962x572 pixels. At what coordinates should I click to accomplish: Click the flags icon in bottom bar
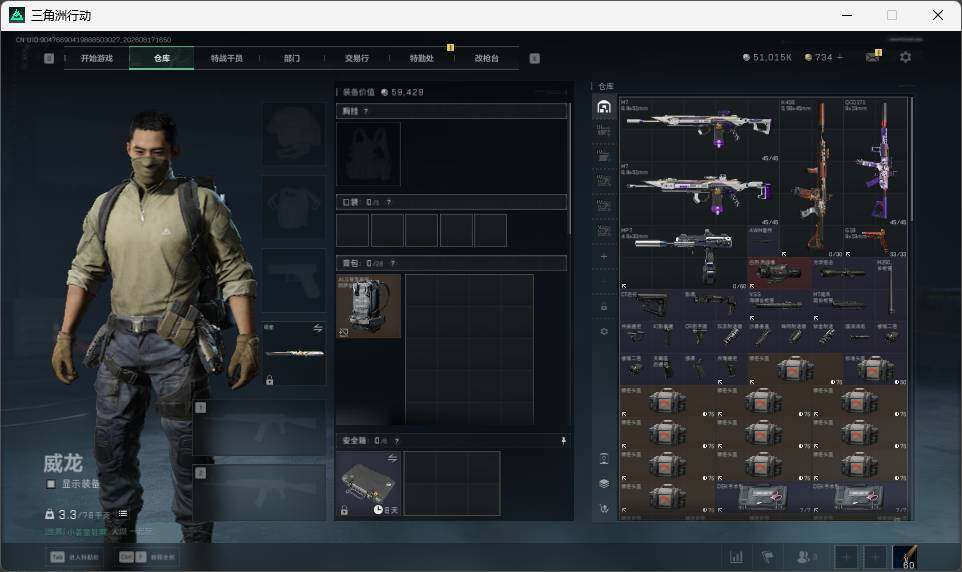768,557
